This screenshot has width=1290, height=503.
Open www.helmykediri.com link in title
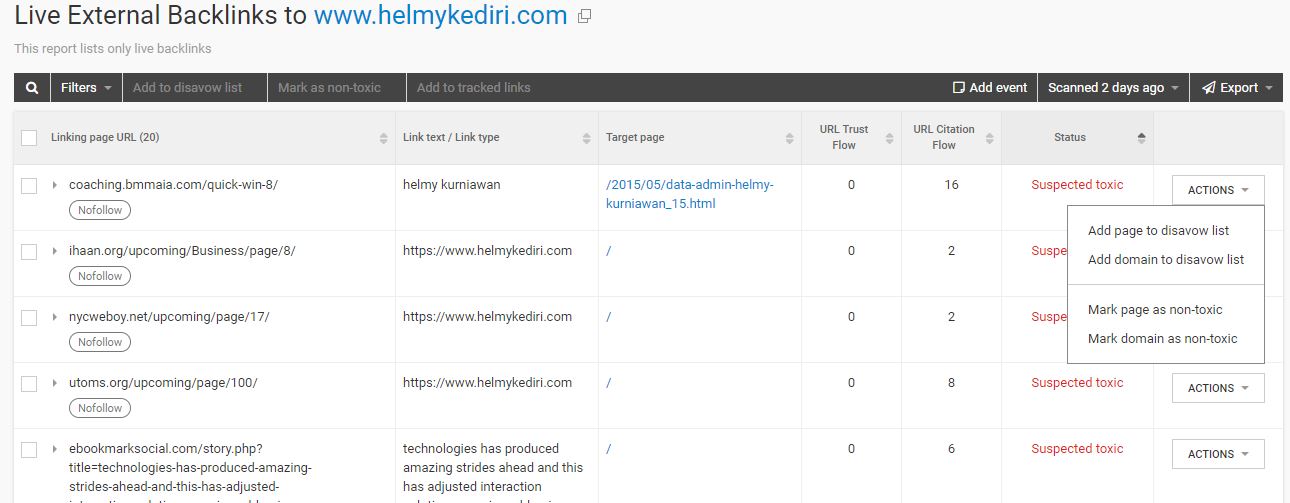click(440, 16)
